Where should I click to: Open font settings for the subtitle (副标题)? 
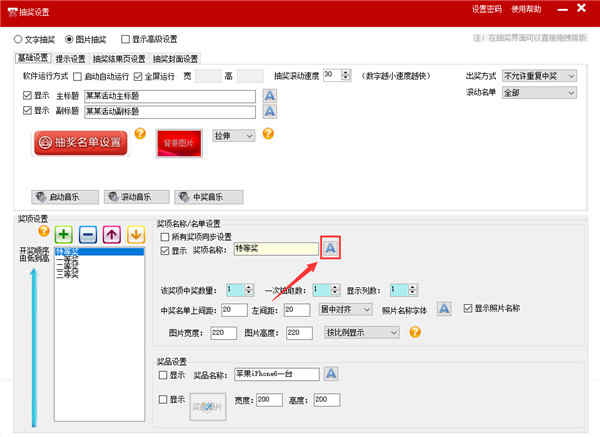pyautogui.click(x=270, y=111)
